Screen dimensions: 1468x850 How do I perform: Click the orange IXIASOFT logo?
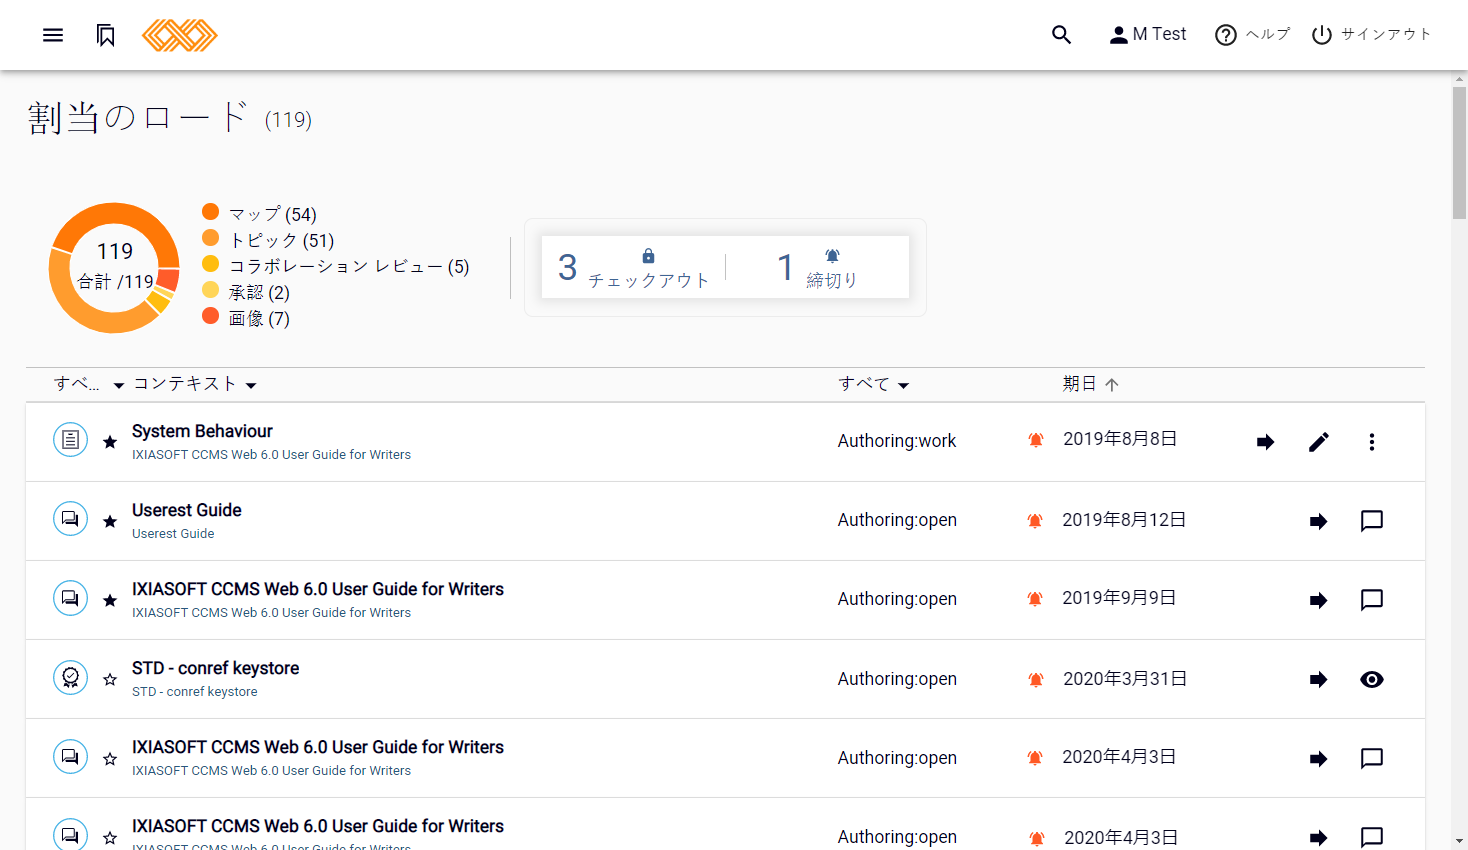(180, 35)
